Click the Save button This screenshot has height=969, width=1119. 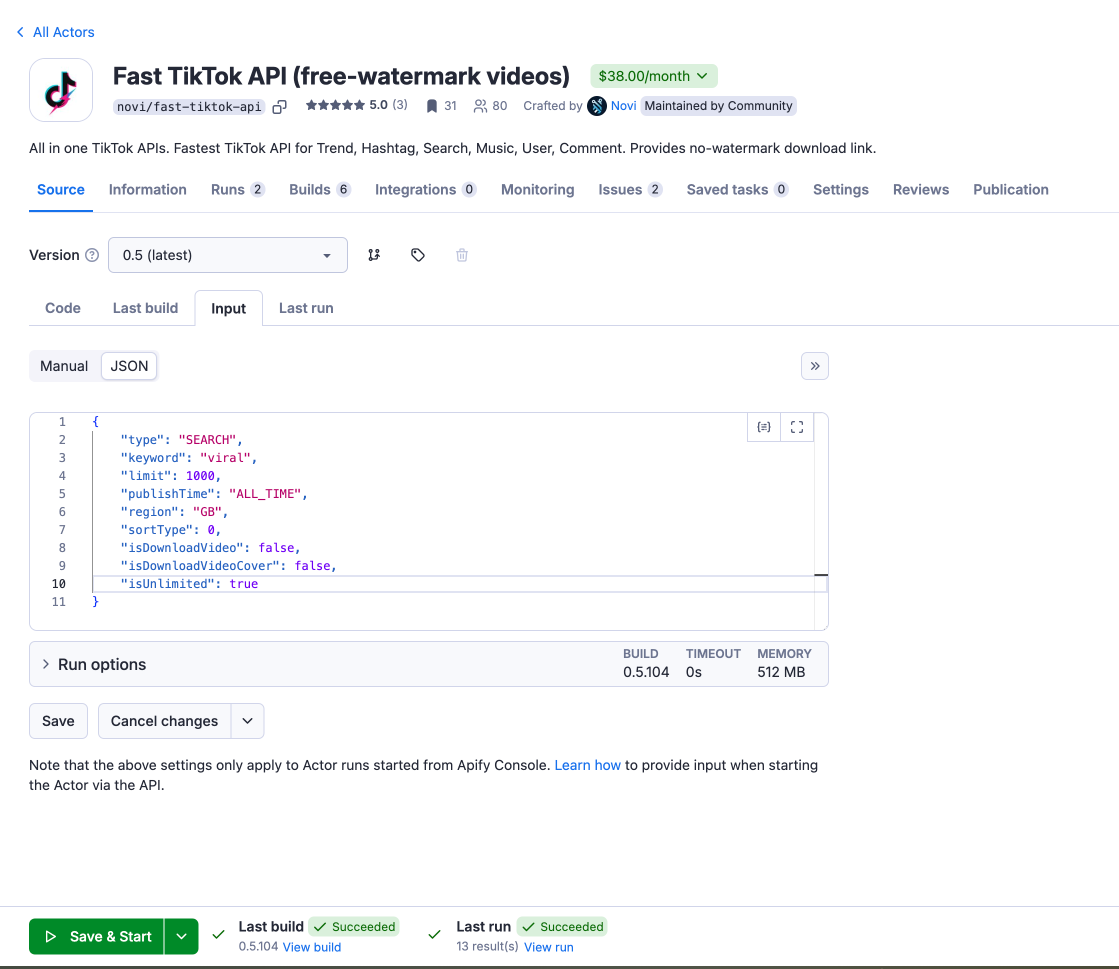(x=59, y=721)
